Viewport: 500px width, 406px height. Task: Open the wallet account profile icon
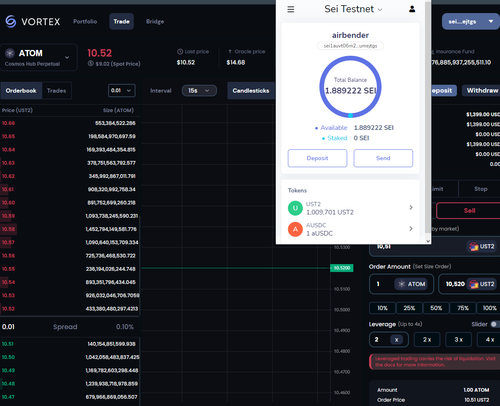point(412,9)
